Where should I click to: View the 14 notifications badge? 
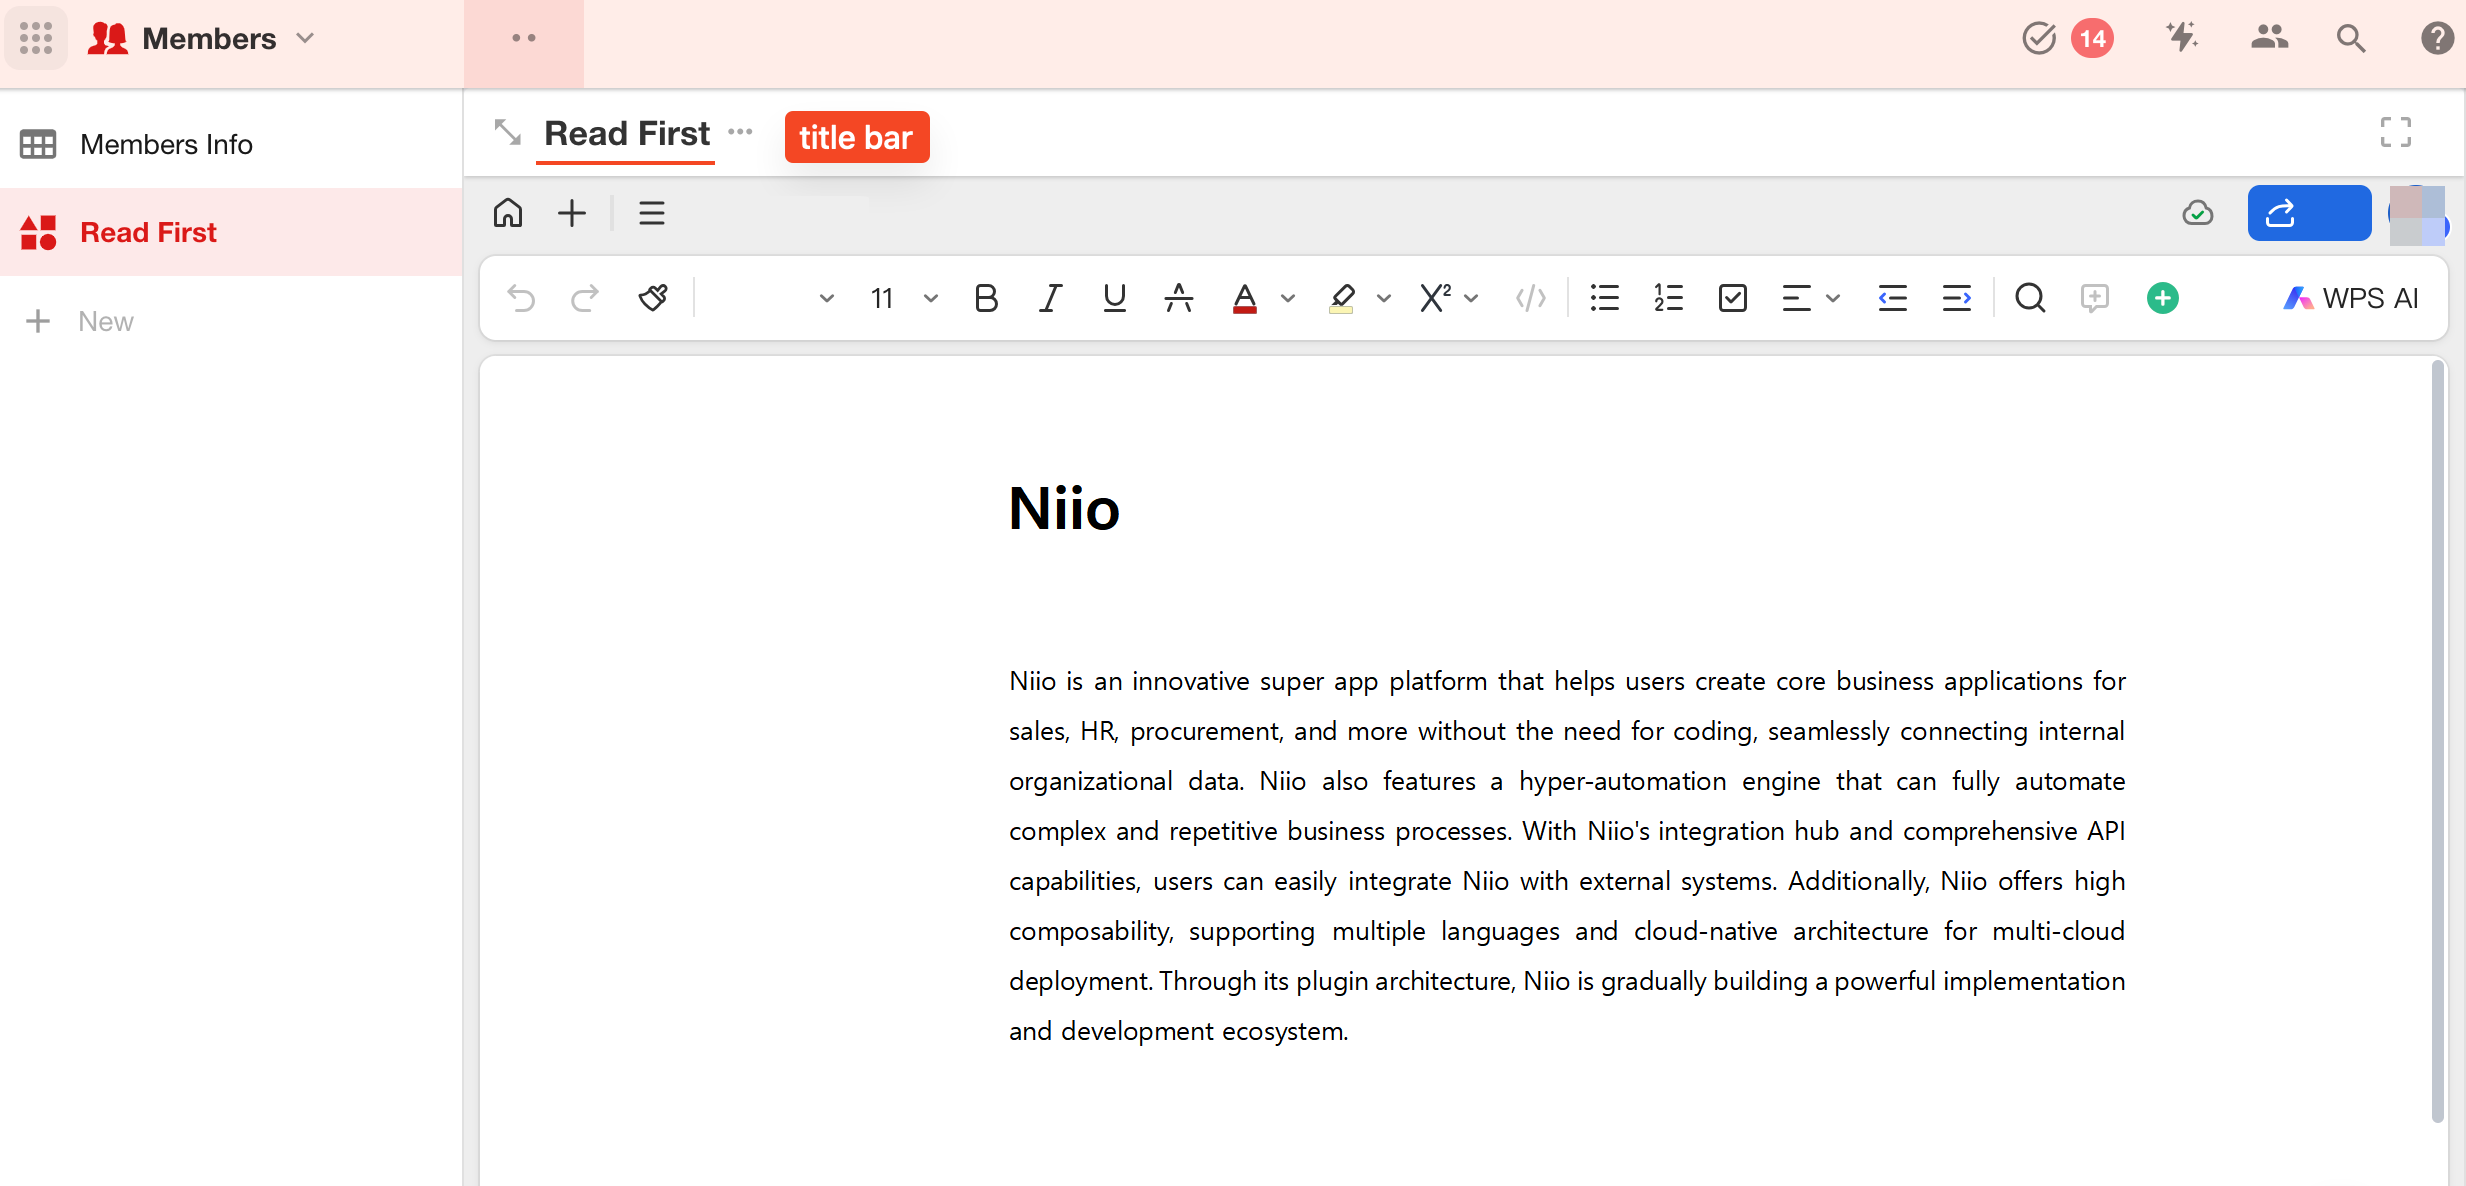pos(2092,38)
